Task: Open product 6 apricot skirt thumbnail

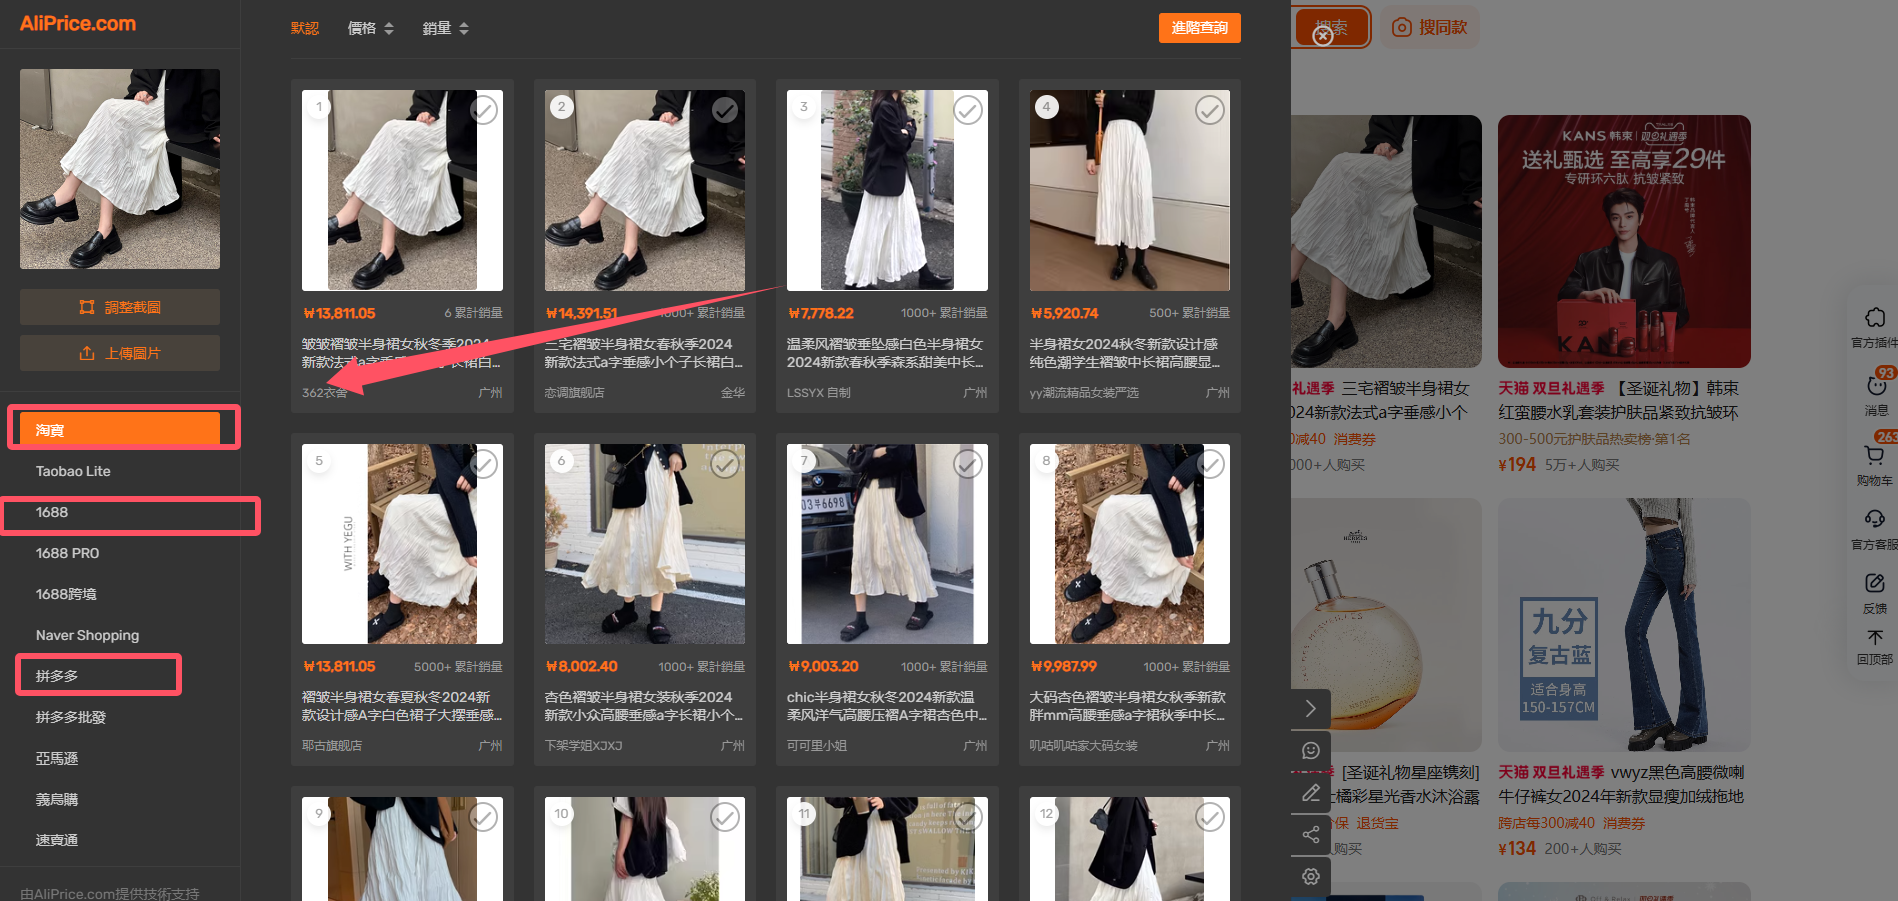Action: pos(645,544)
